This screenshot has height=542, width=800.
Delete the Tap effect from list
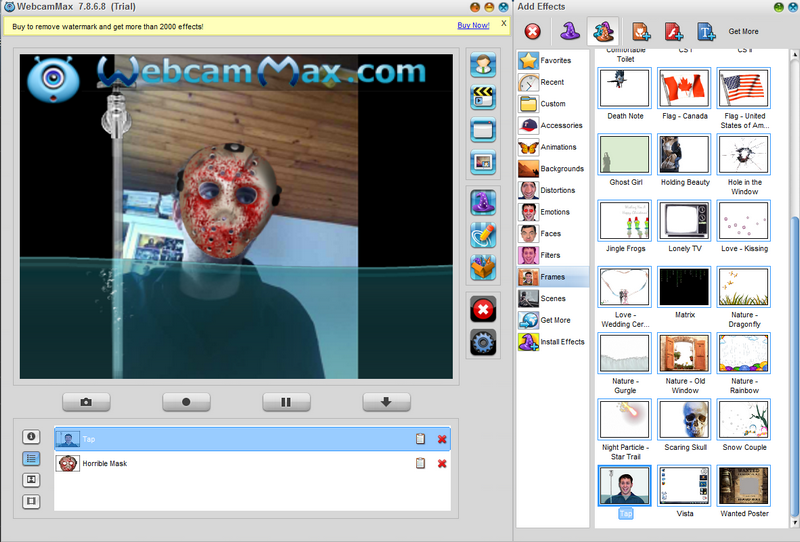[442, 439]
